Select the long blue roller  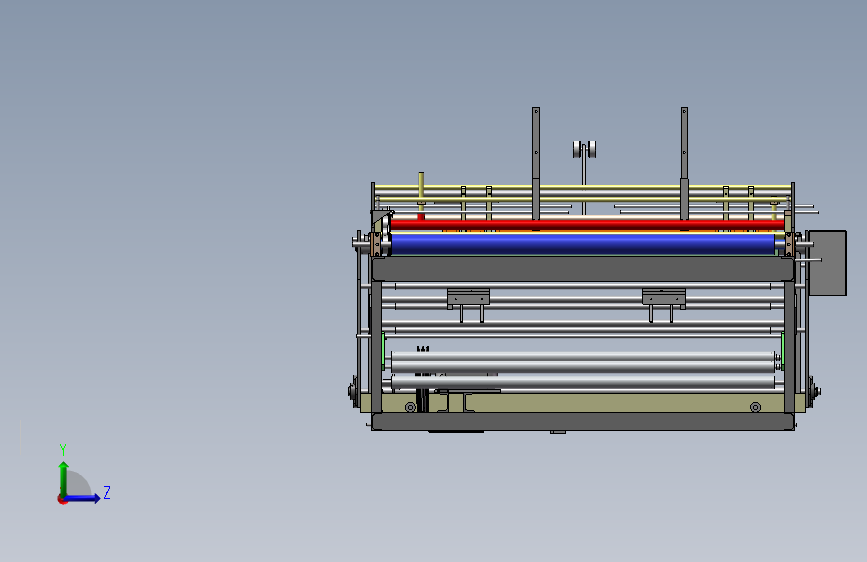583,244
